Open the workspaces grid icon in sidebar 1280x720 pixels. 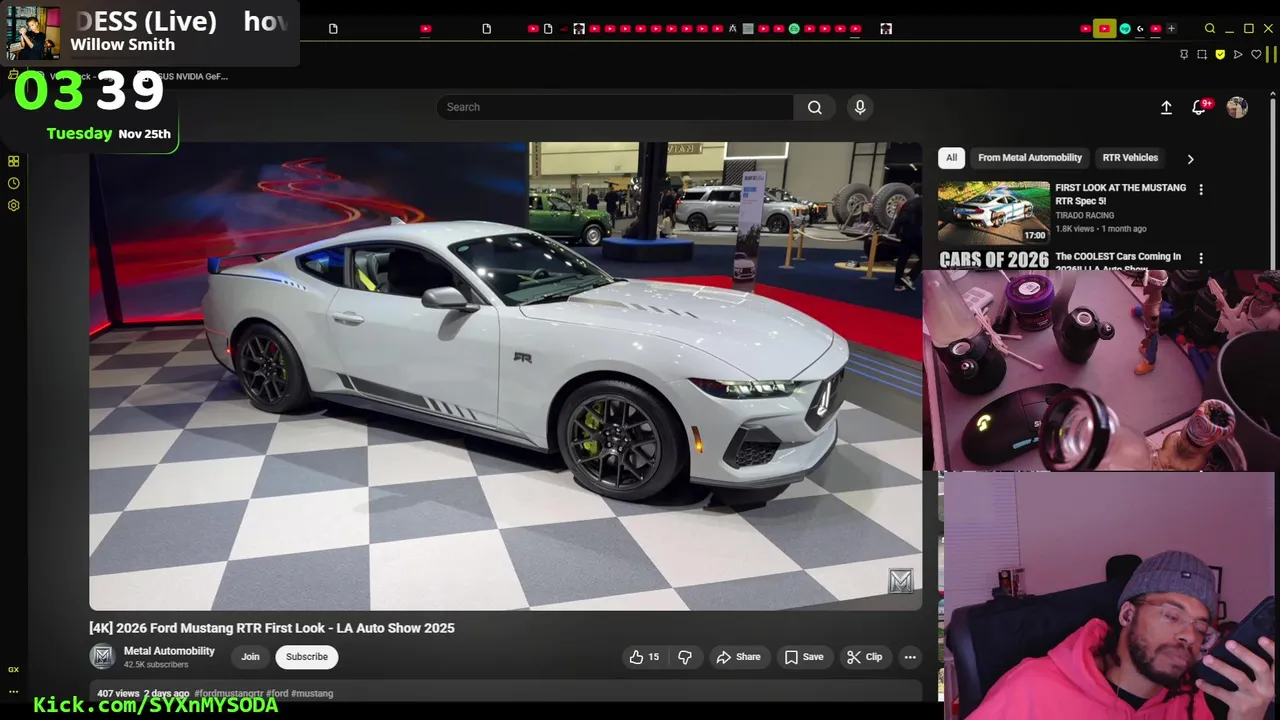13,161
